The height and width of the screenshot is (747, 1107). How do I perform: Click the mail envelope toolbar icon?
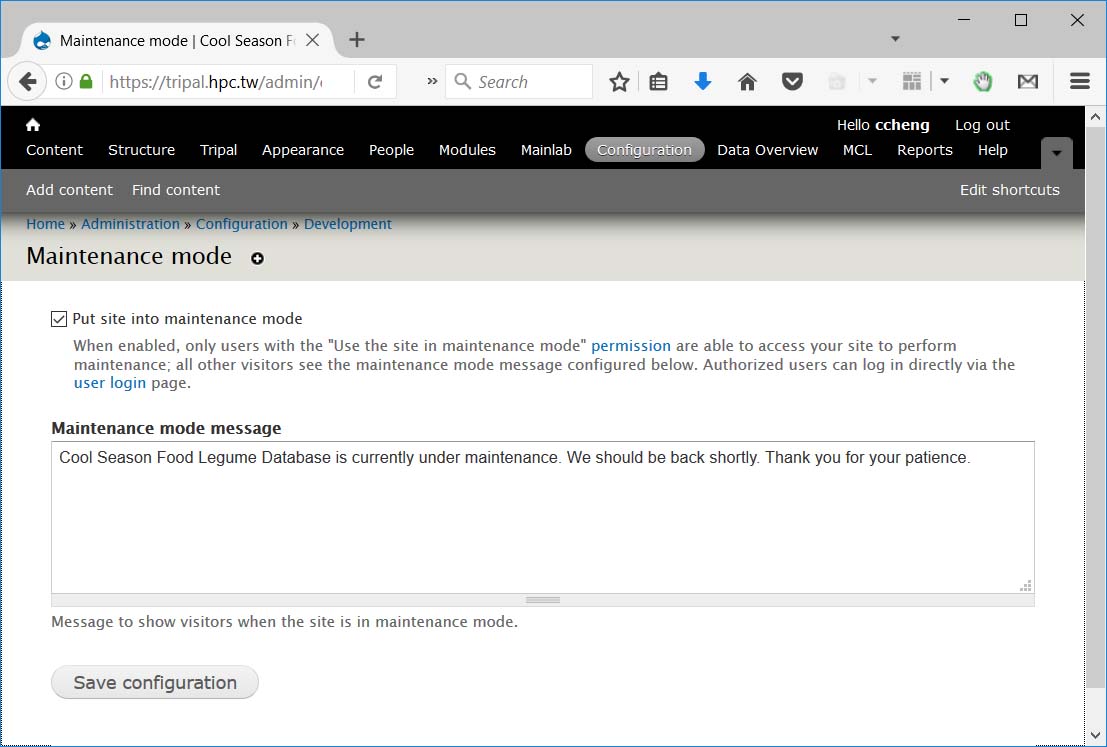pyautogui.click(x=1027, y=82)
